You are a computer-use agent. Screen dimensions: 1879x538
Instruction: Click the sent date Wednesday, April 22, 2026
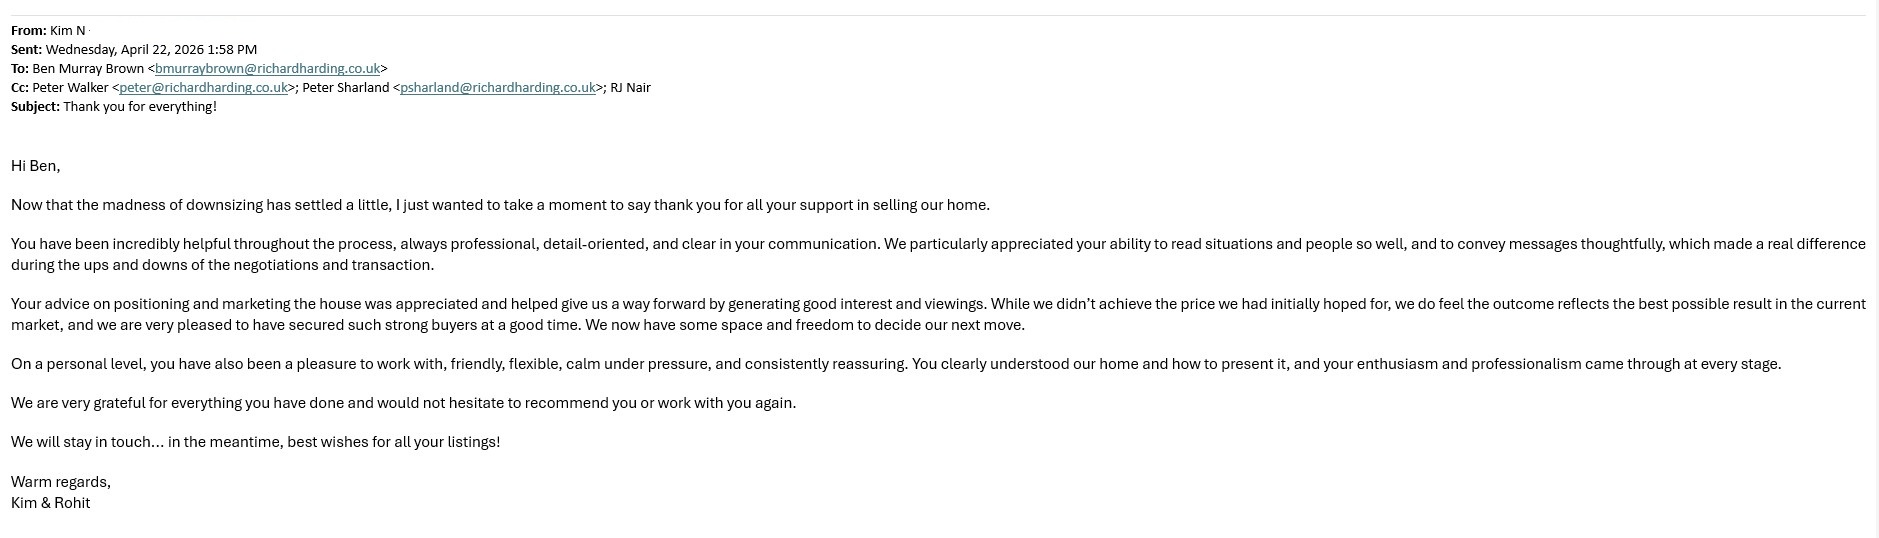151,49
